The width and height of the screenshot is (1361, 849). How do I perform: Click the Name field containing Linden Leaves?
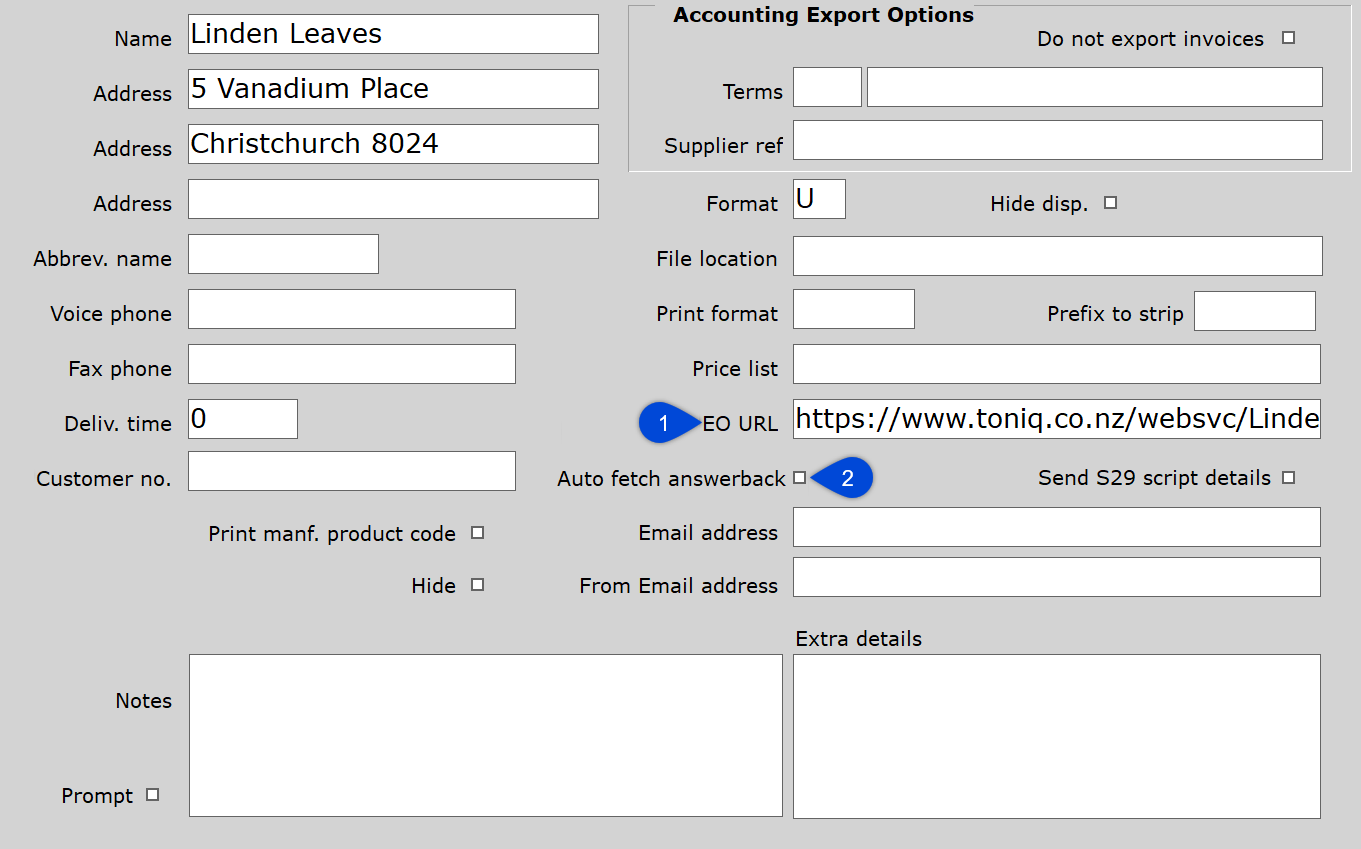pos(393,34)
